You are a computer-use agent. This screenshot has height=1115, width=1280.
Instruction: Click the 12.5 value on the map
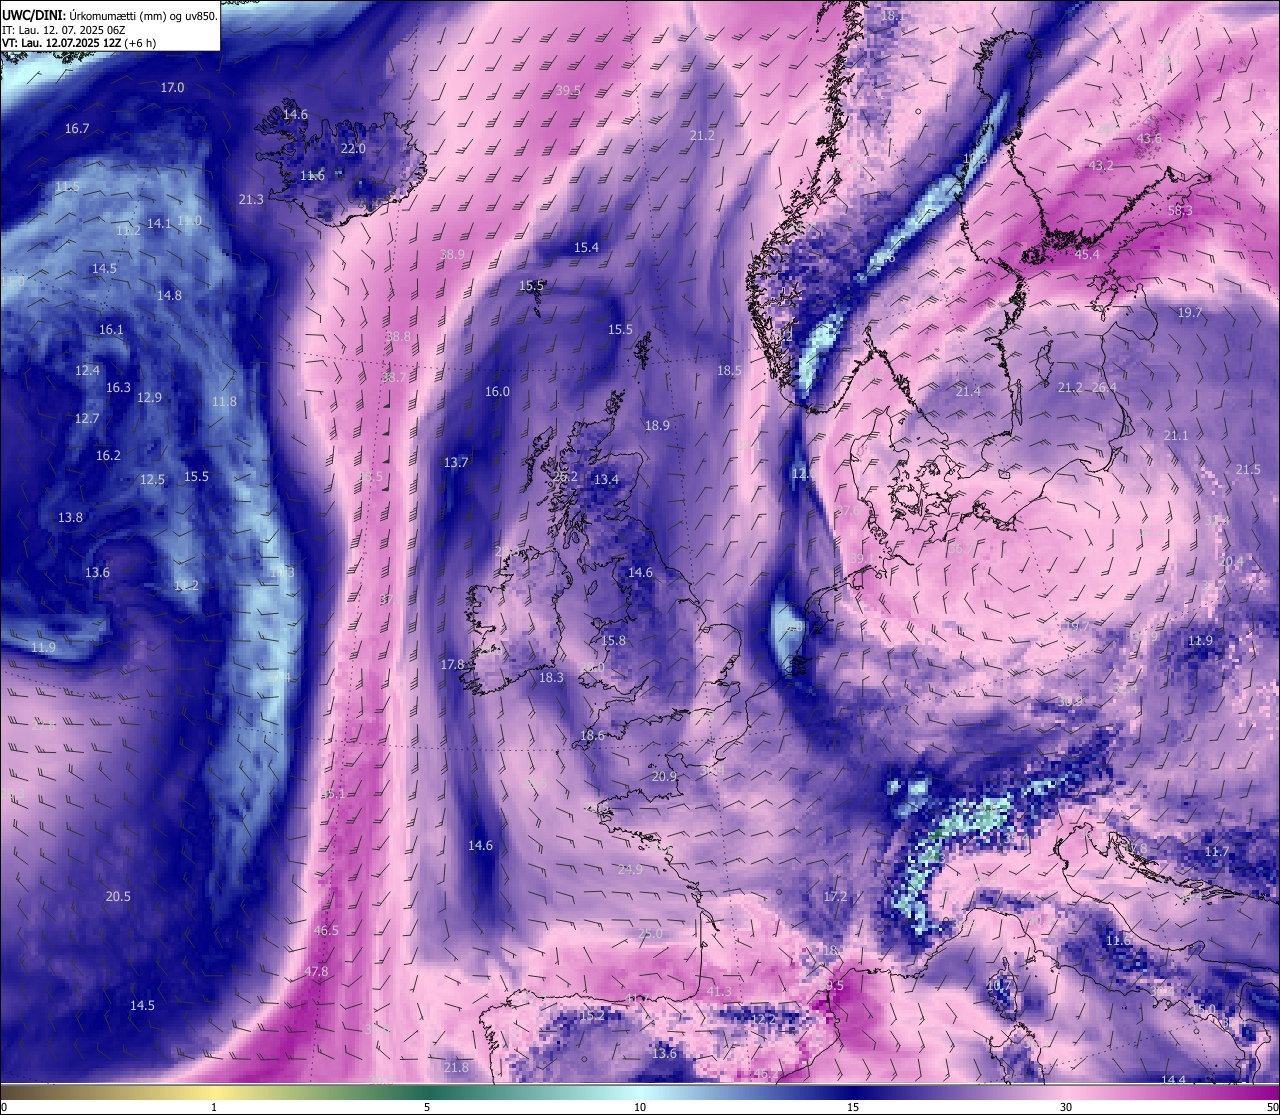pyautogui.click(x=152, y=480)
